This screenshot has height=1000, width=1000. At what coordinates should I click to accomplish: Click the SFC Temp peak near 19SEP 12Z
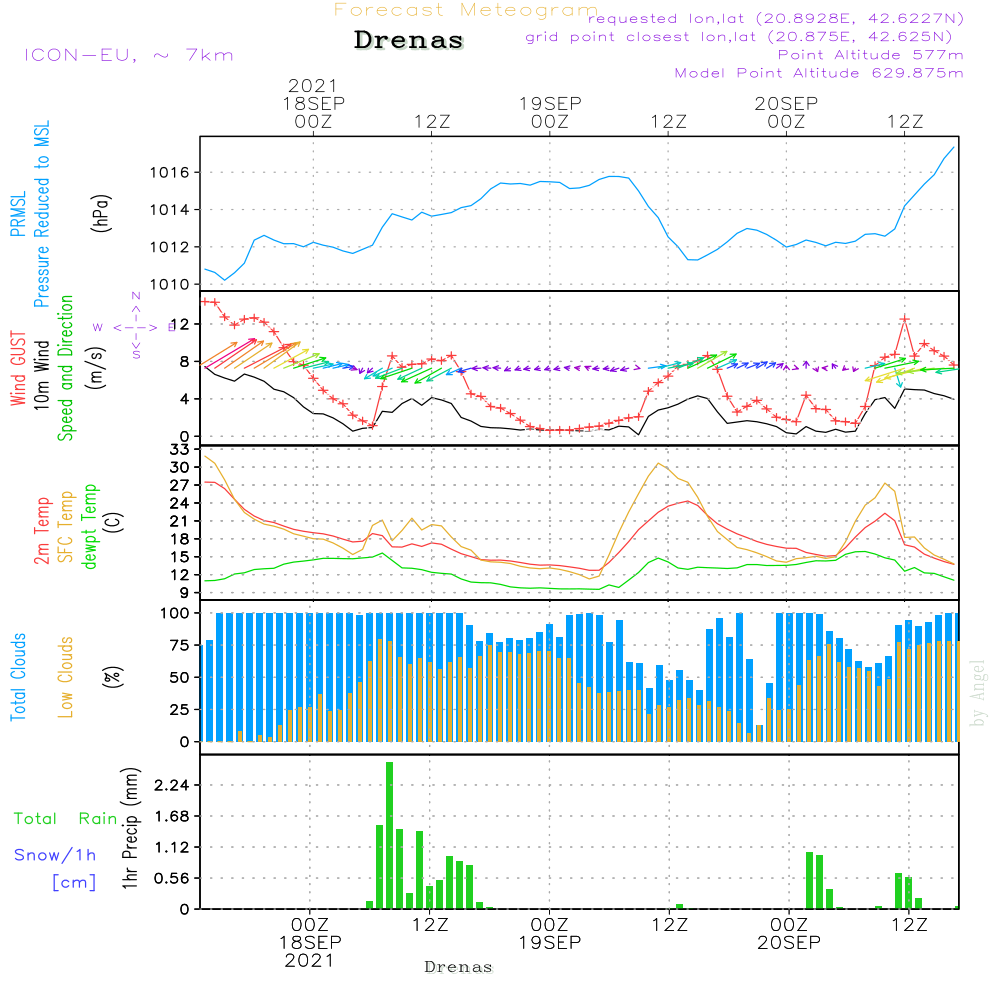[x=658, y=464]
